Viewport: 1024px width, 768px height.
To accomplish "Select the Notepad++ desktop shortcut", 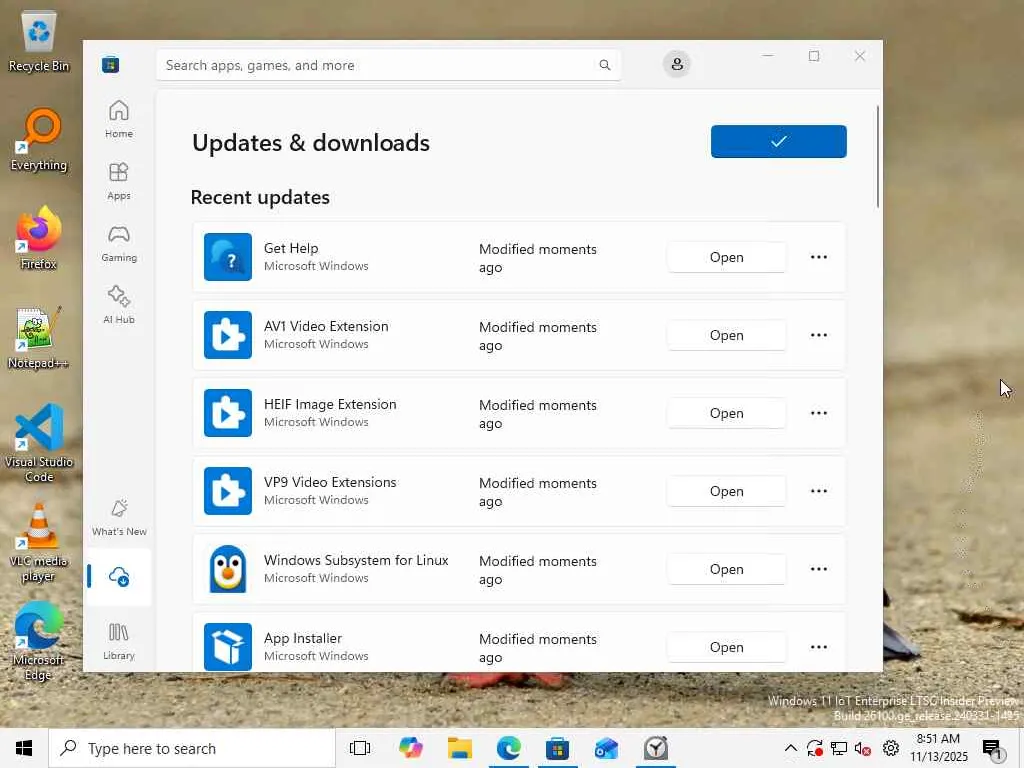I will (x=39, y=338).
